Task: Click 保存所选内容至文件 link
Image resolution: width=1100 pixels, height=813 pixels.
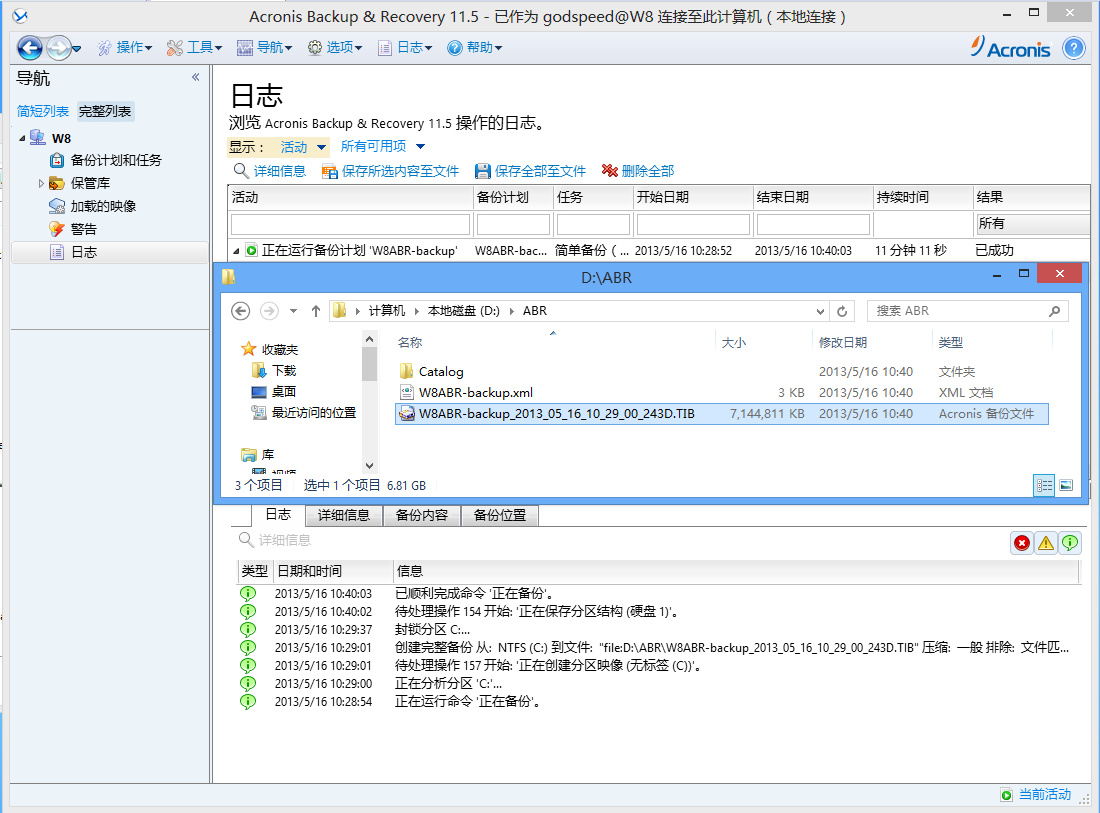Action: (390, 171)
